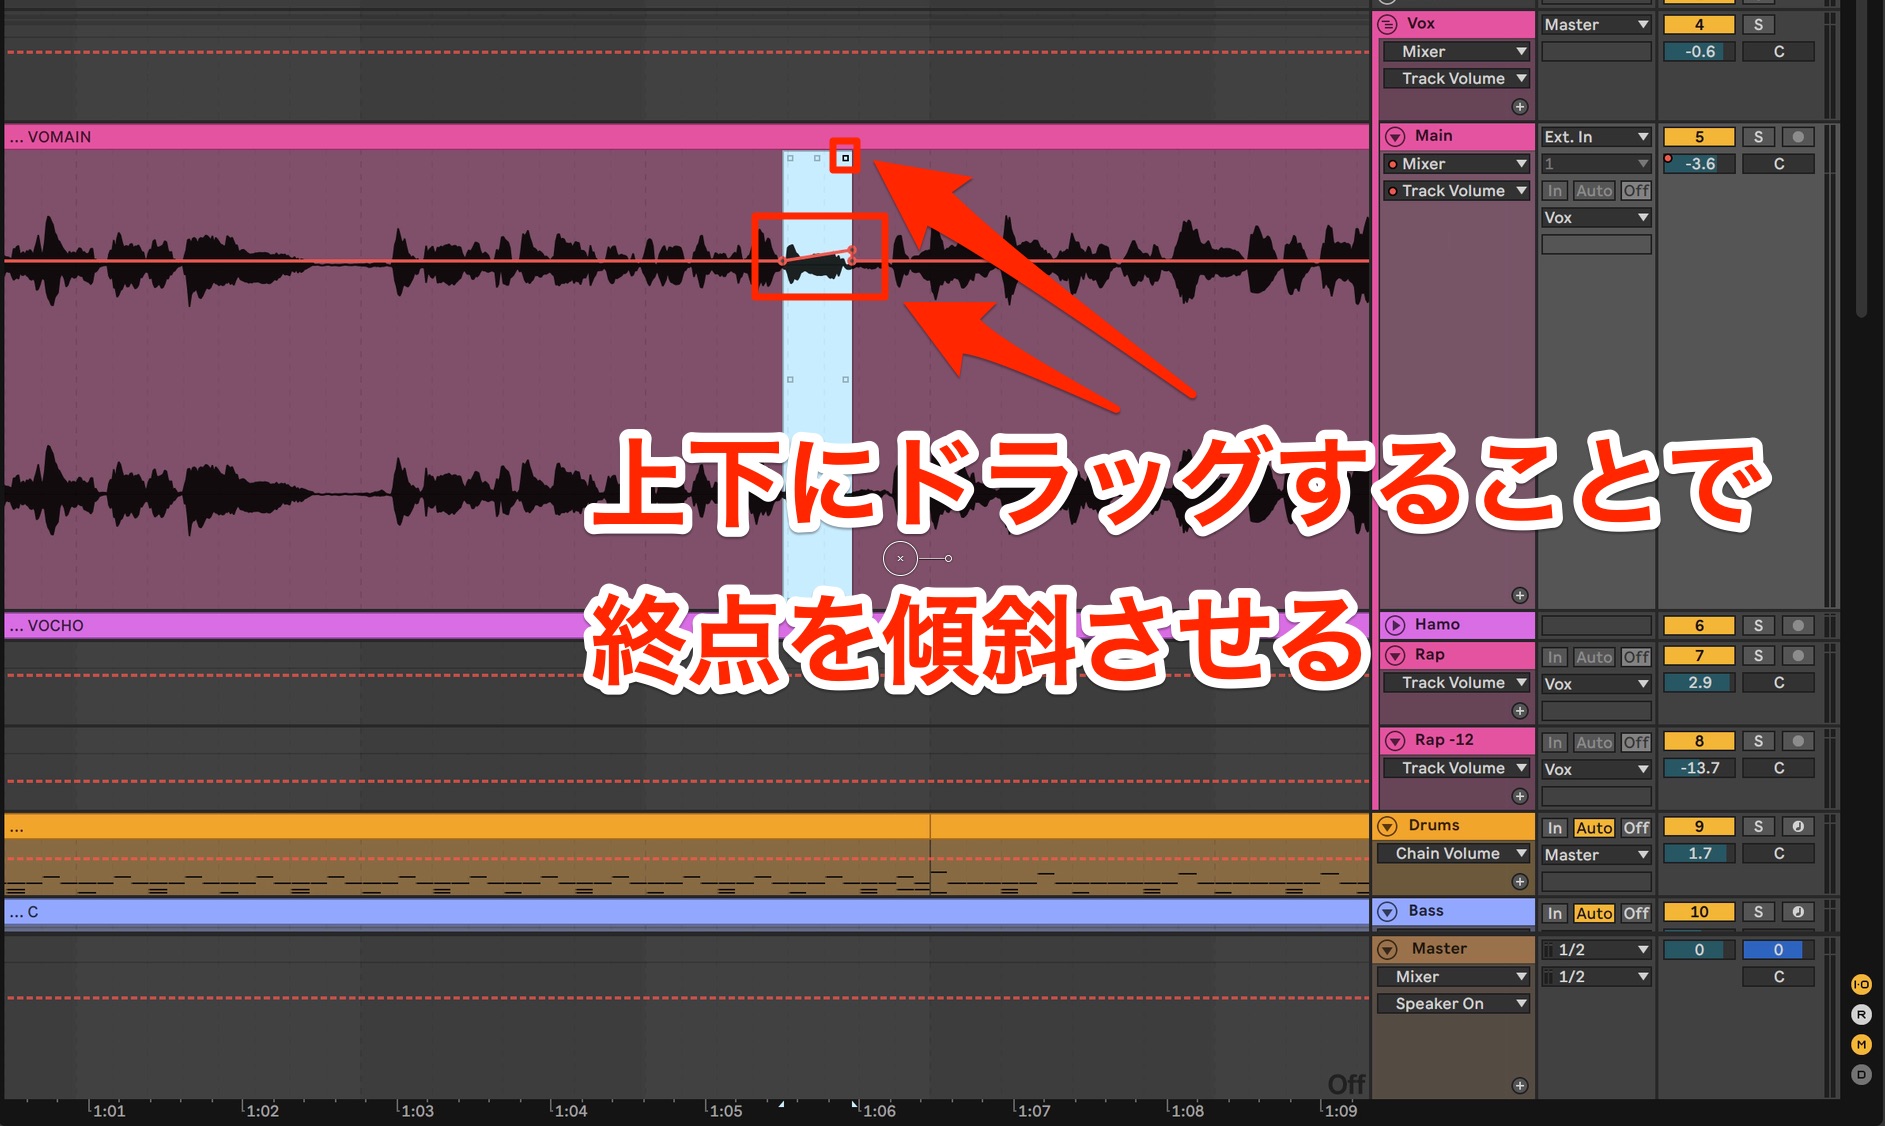1885x1126 pixels.
Task: Arm the Drums track for recording
Action: [x=1798, y=827]
